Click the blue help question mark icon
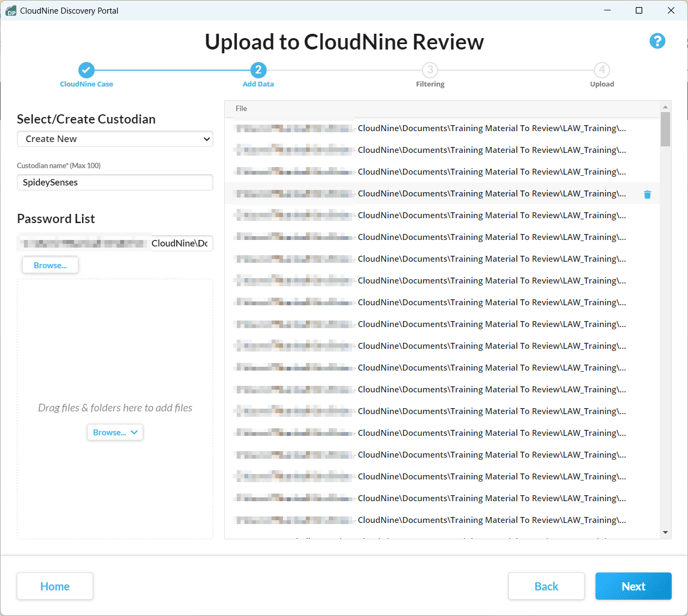The image size is (688, 616). point(657,41)
